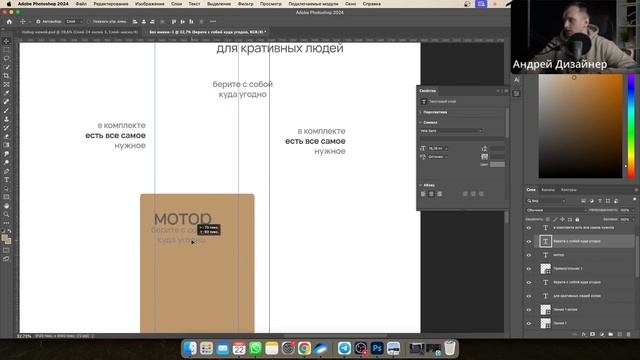Viewport: 640px width, 360px height.
Task: Select the Crop tool
Action: point(7,76)
